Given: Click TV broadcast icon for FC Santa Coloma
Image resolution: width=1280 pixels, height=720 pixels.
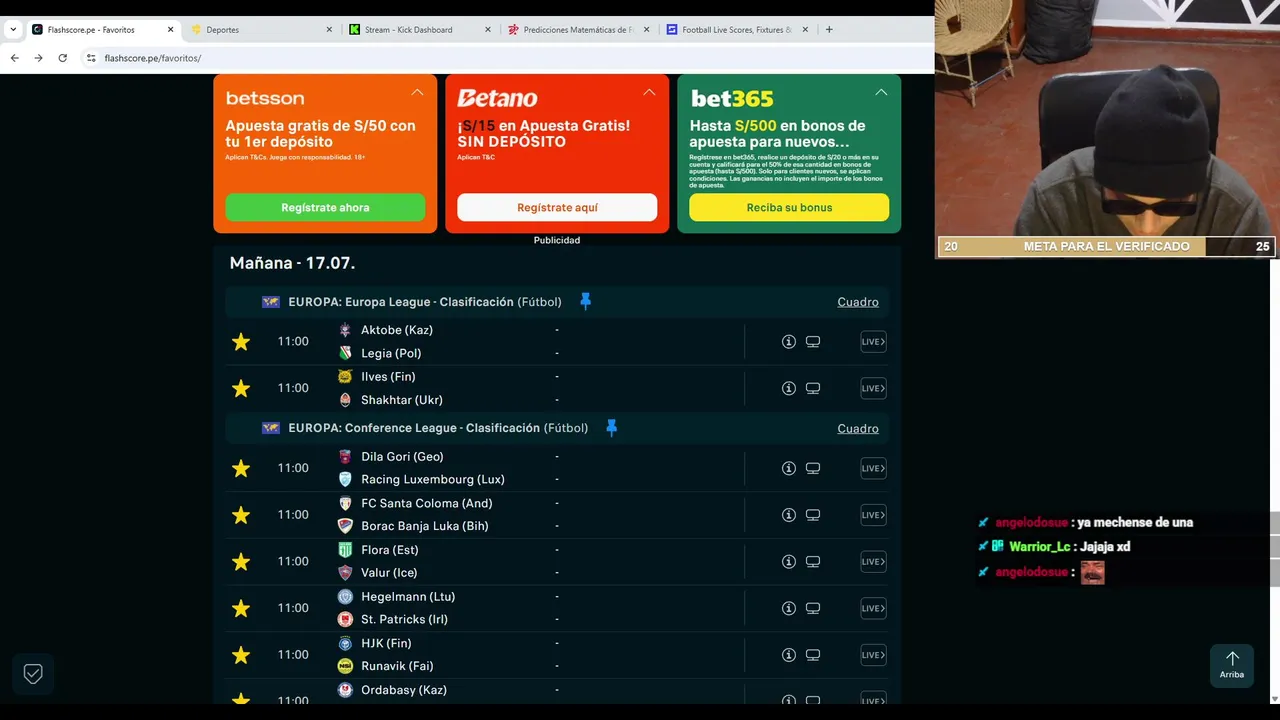Looking at the screenshot, I should pos(813,515).
